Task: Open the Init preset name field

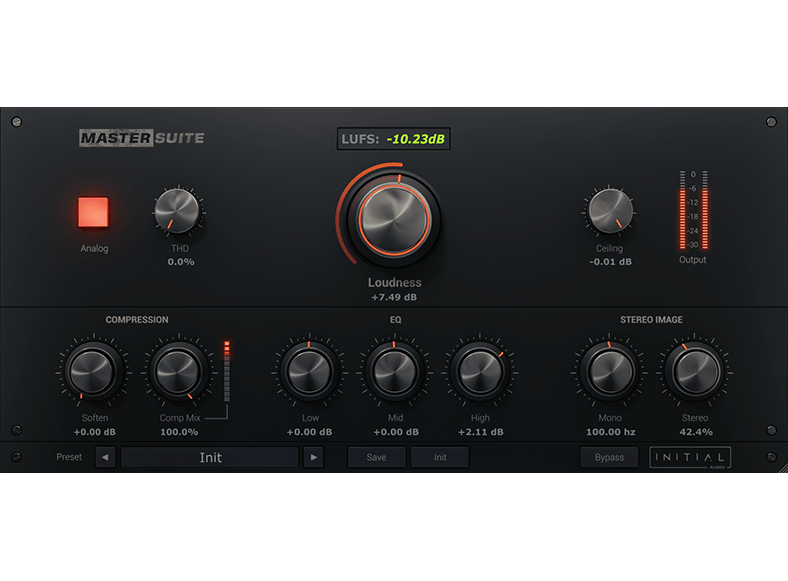Action: pos(210,457)
